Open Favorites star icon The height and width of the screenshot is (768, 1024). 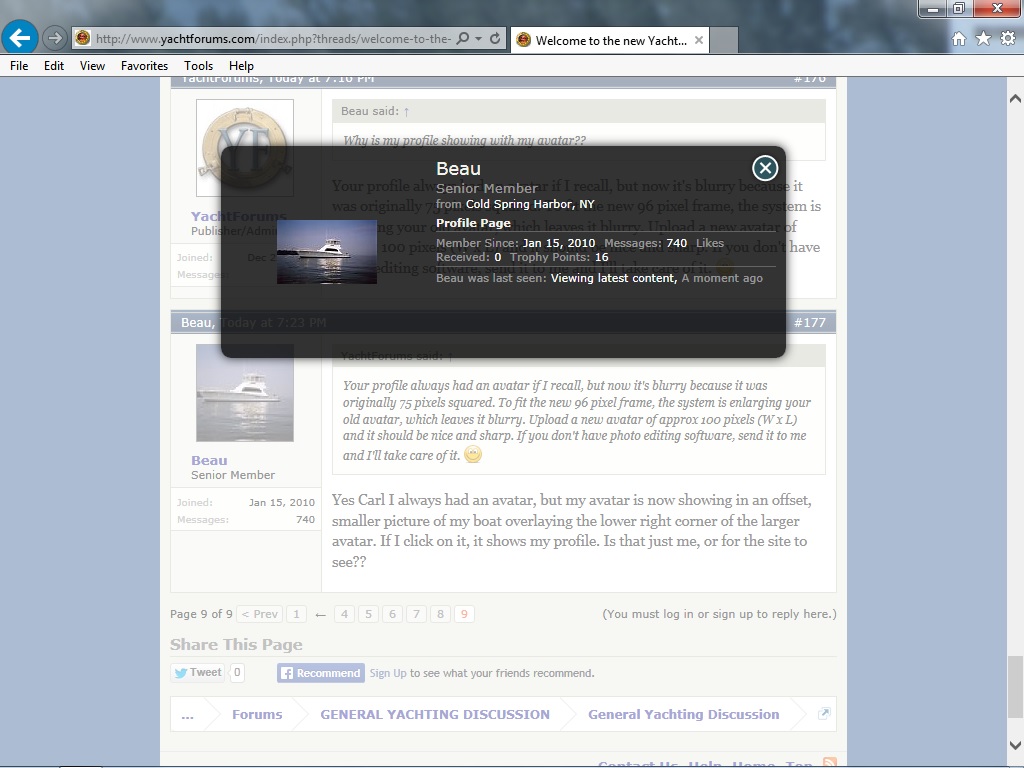point(983,39)
